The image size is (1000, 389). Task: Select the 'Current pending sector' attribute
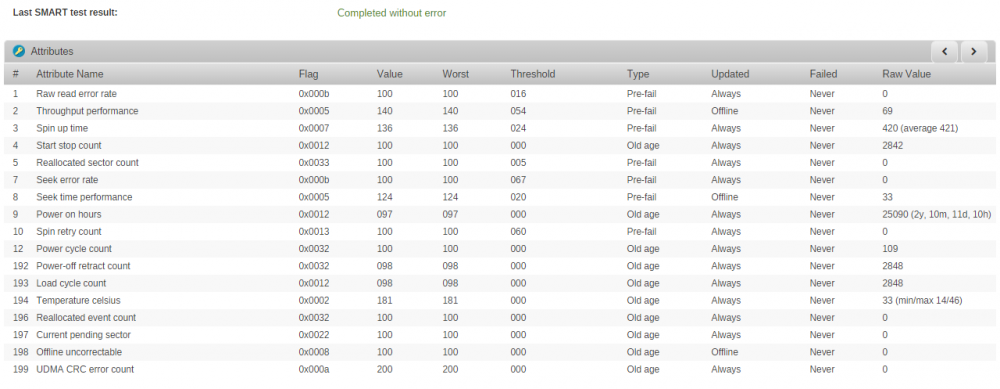click(x=84, y=335)
